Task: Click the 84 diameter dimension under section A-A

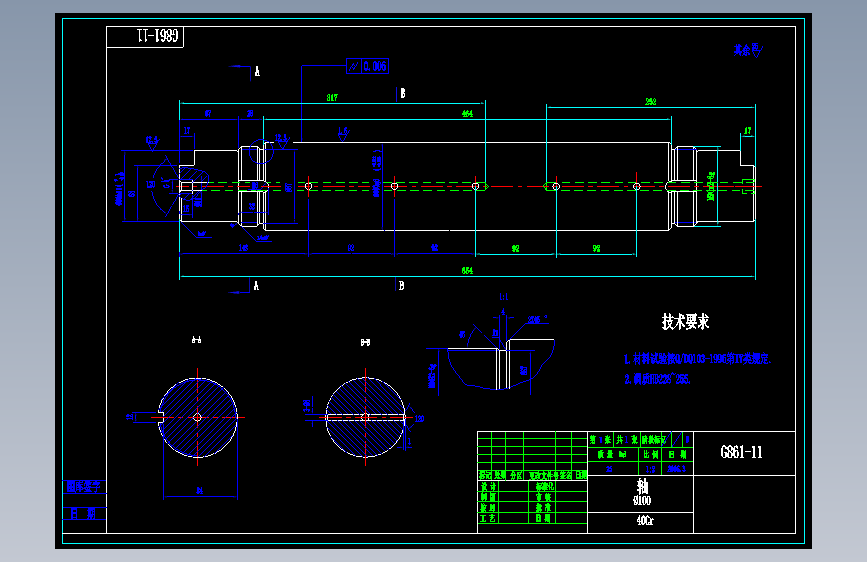Action: (200, 490)
